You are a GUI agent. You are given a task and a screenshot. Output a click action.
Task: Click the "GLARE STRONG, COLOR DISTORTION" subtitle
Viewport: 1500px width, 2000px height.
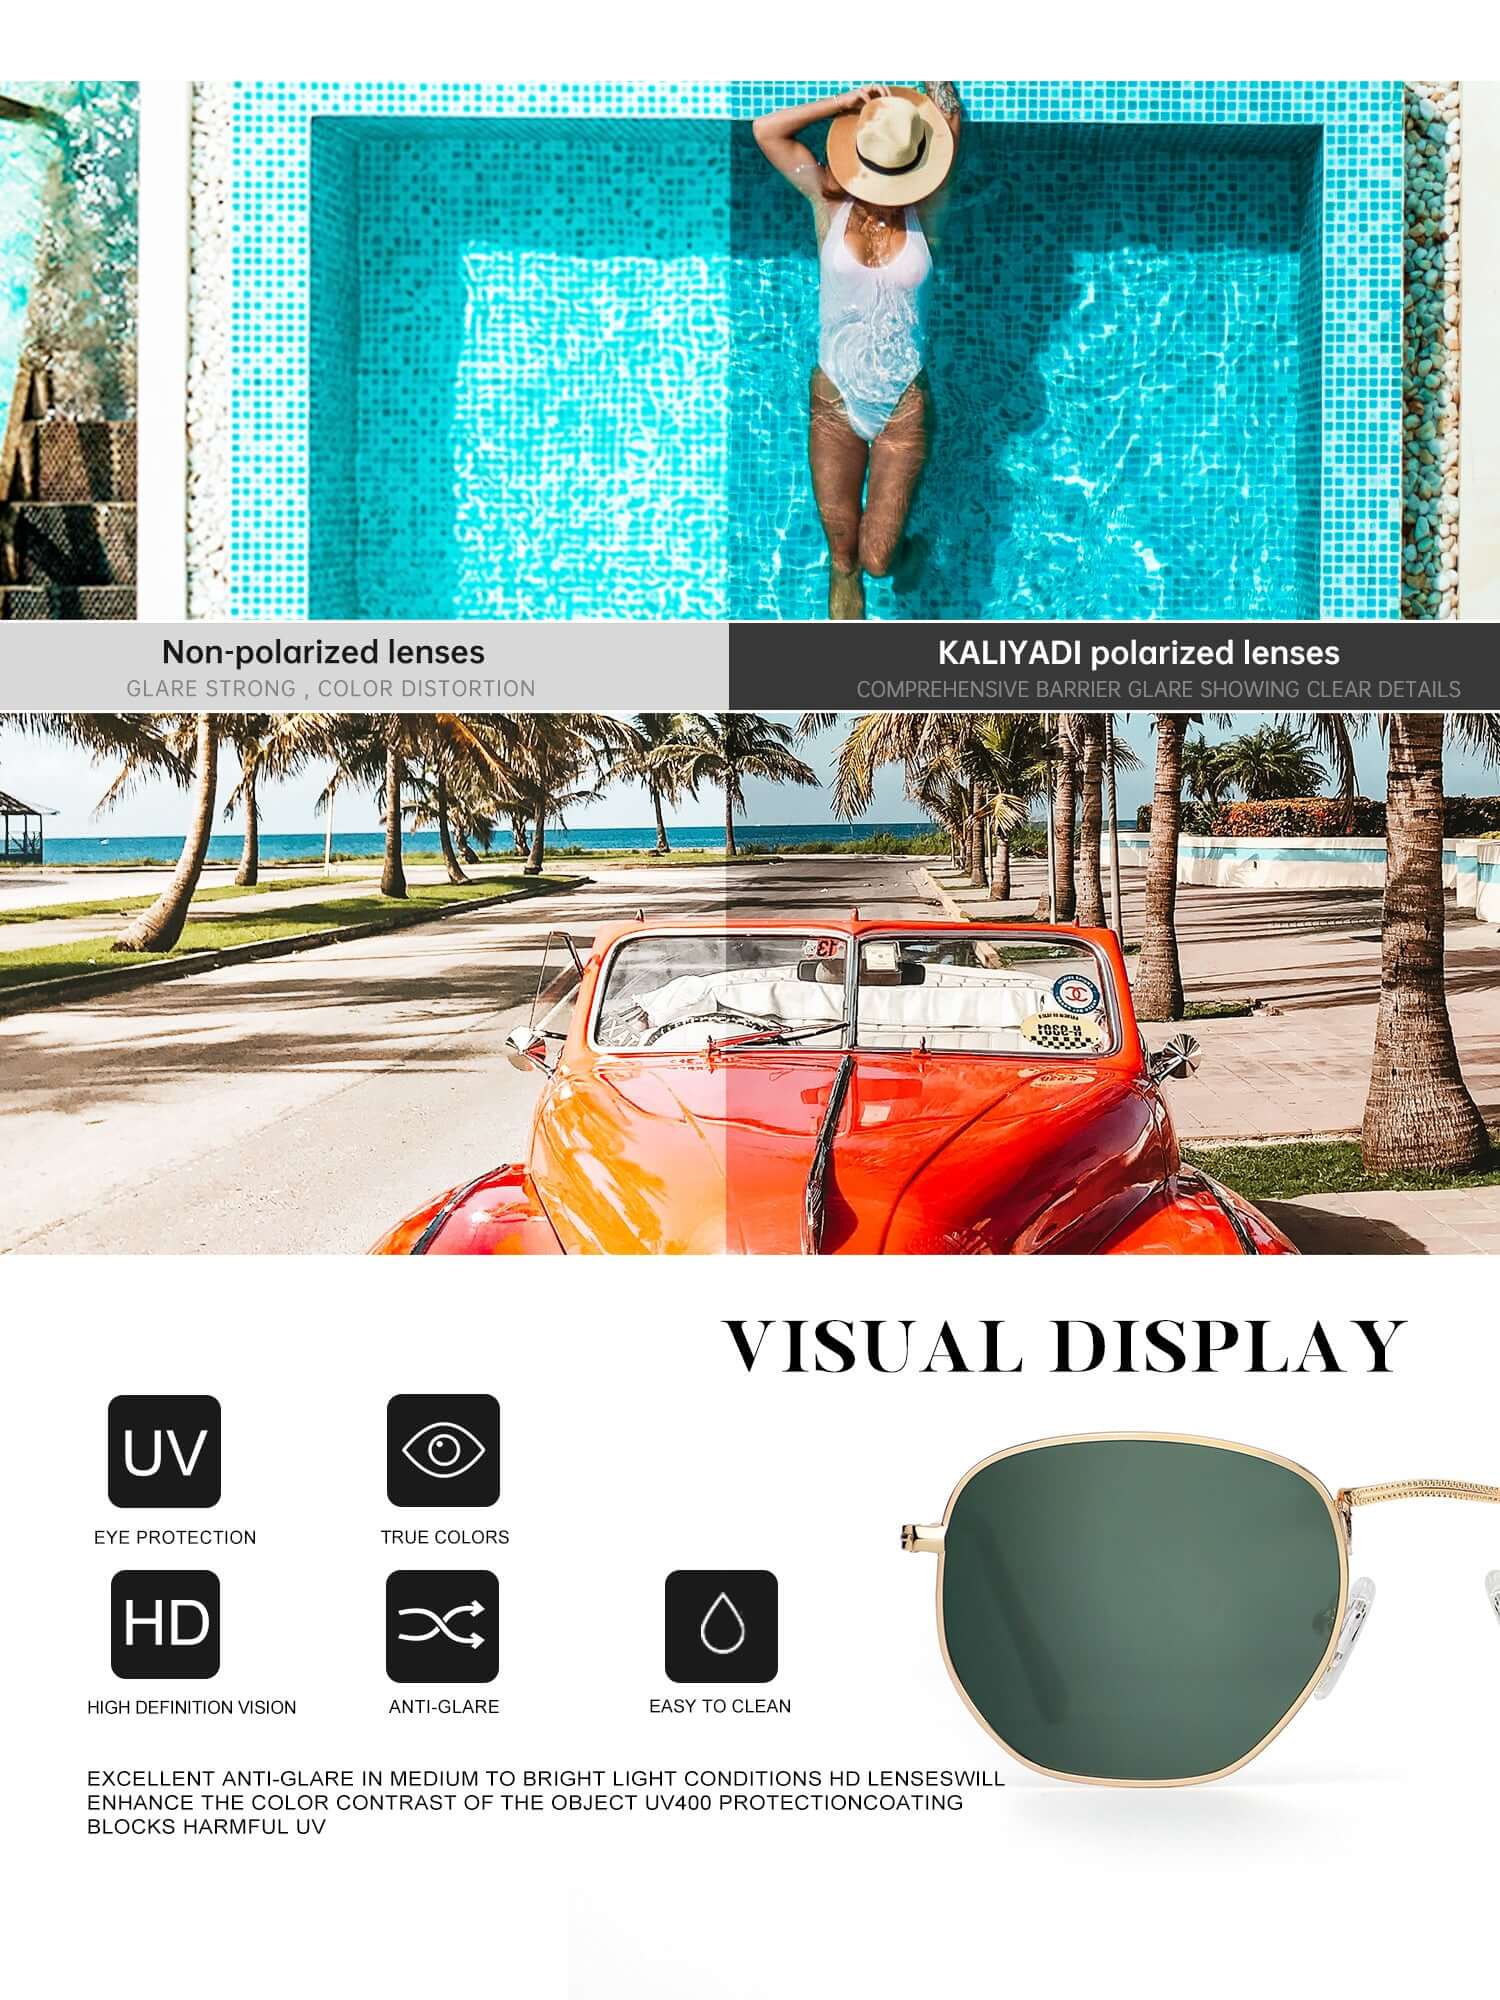330,688
